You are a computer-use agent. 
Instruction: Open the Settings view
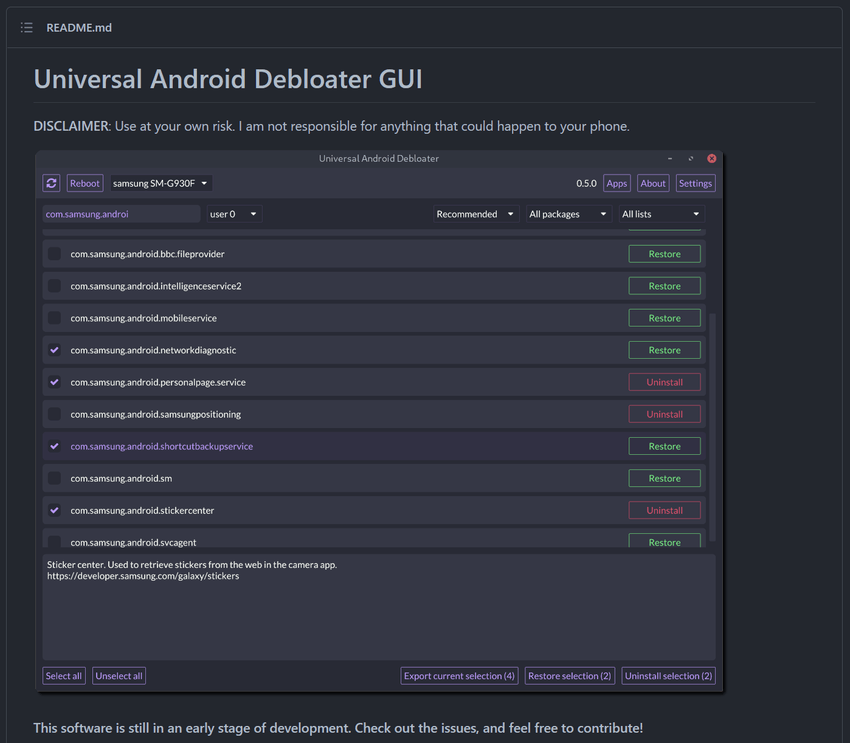(696, 183)
